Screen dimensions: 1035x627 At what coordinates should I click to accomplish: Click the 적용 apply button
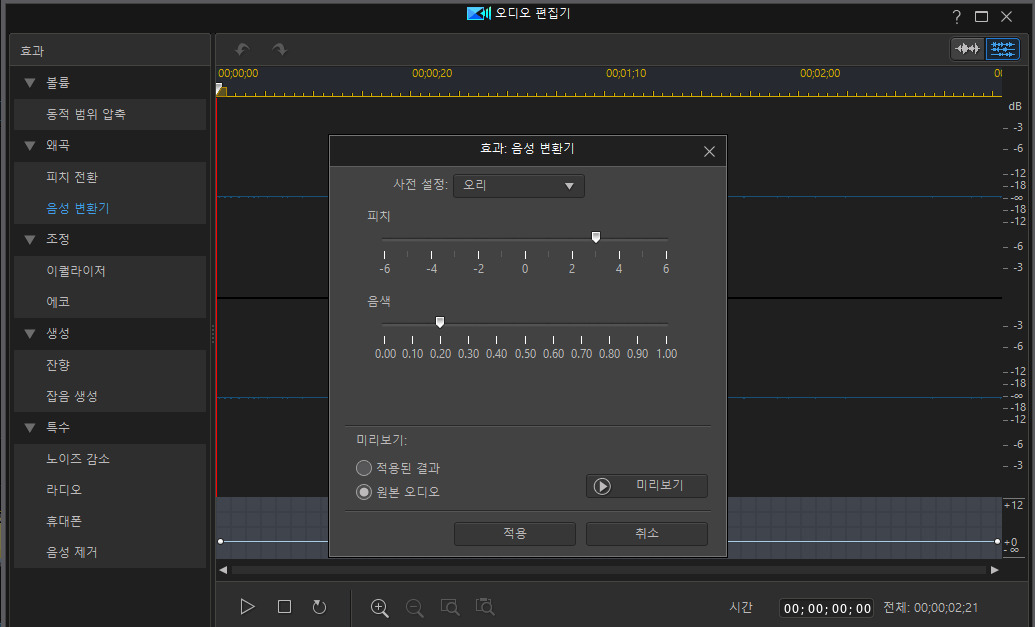click(x=515, y=533)
